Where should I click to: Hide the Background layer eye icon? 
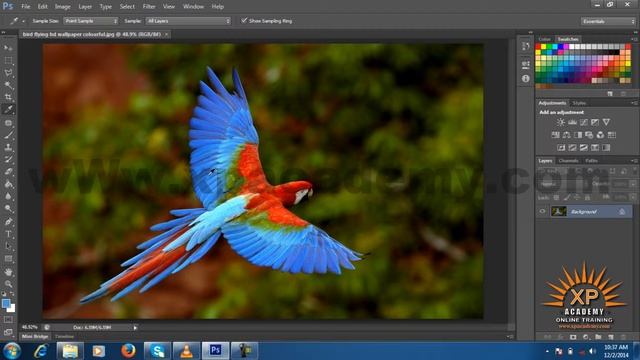(542, 211)
